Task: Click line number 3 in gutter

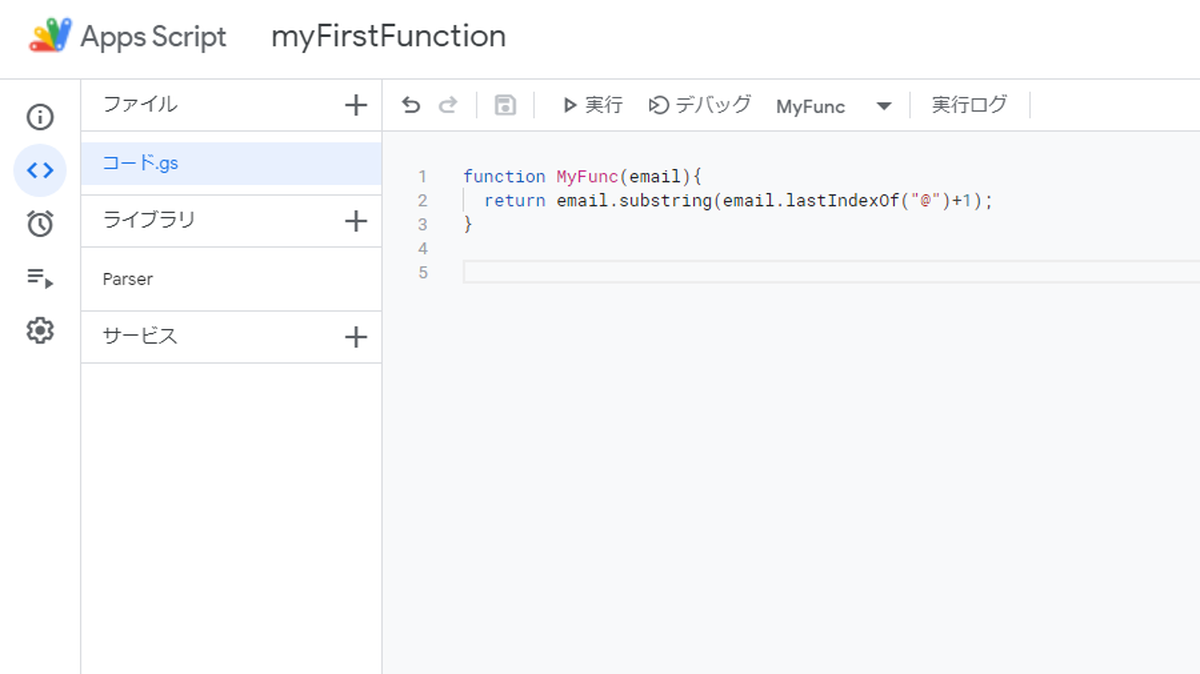Action: coord(423,224)
